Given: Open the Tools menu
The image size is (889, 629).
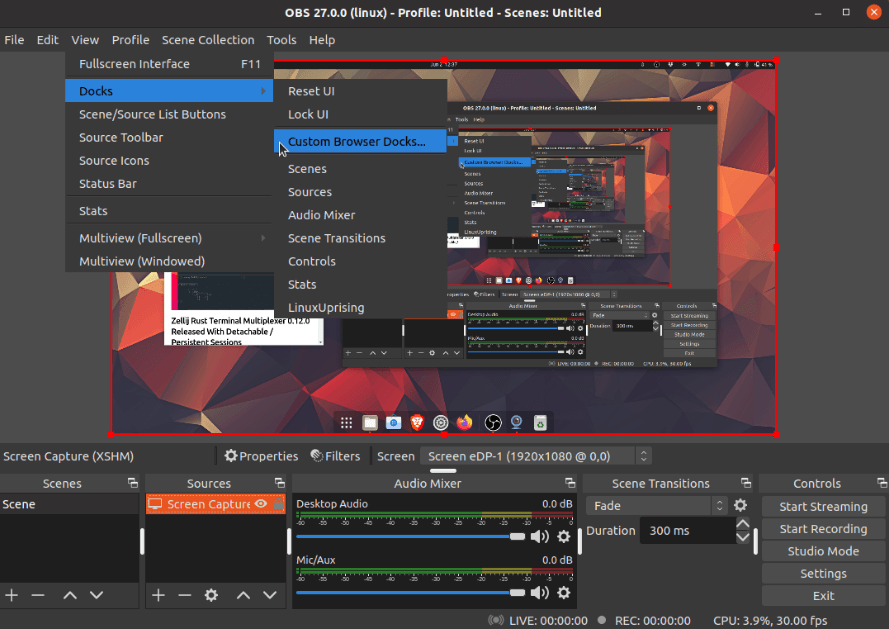Looking at the screenshot, I should point(282,40).
